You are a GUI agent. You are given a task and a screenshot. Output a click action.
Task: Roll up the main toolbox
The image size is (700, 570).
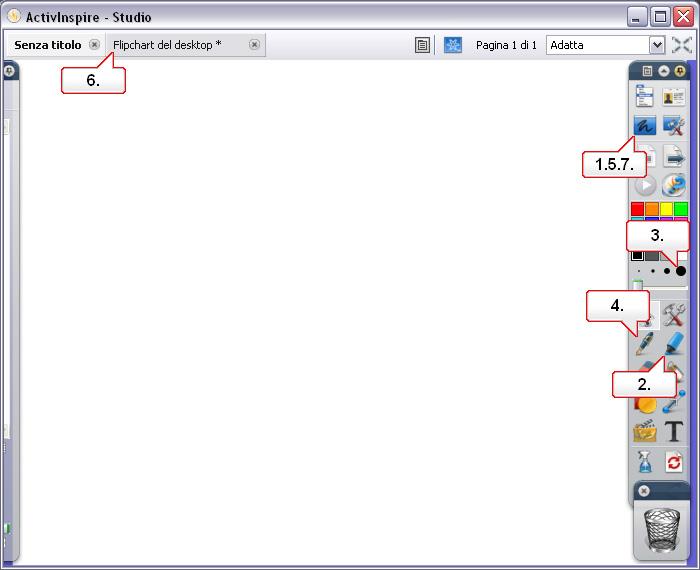tap(664, 71)
